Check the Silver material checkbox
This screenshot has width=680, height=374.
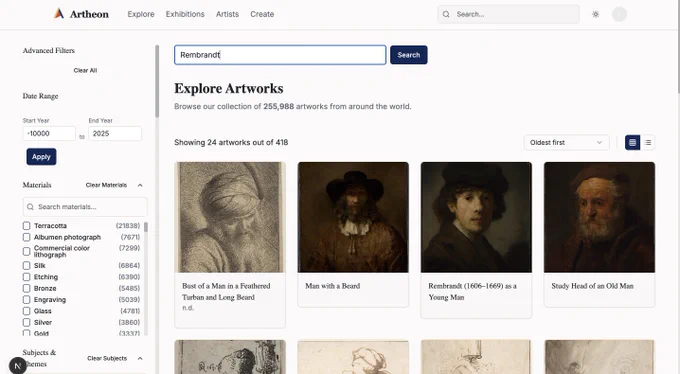point(26,322)
